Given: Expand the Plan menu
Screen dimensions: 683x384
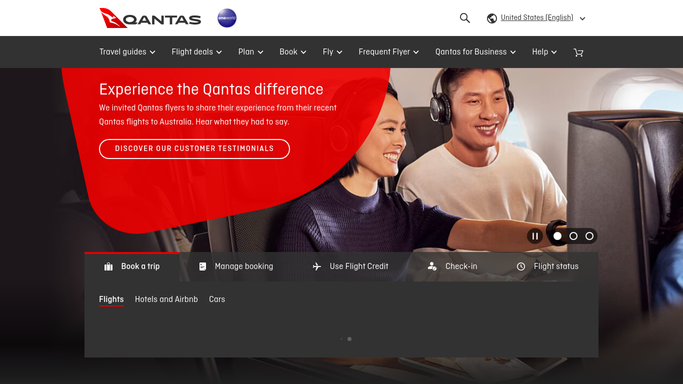Looking at the screenshot, I should click(250, 52).
